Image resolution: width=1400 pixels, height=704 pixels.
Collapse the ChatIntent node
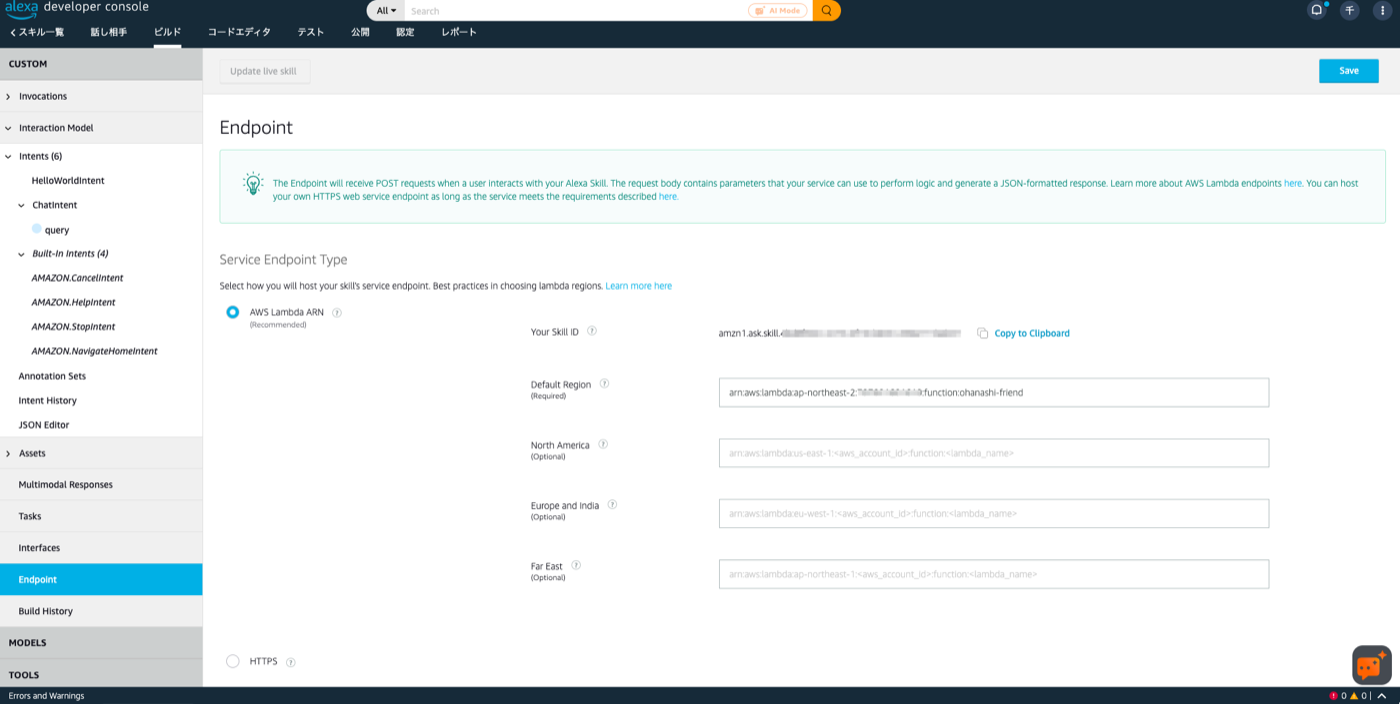click(22, 205)
